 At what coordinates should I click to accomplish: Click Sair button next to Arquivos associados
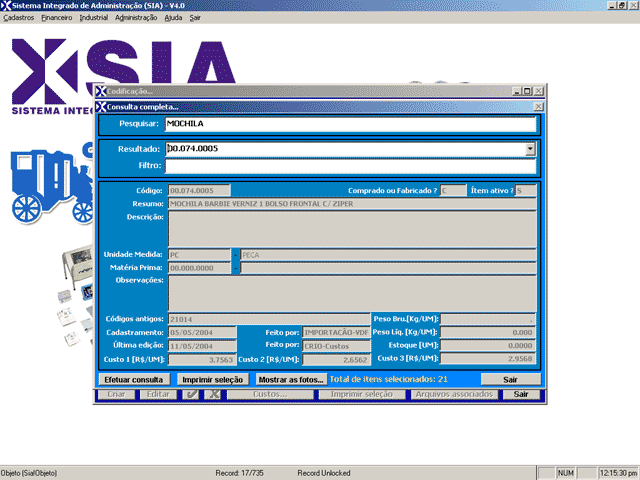tap(520, 395)
